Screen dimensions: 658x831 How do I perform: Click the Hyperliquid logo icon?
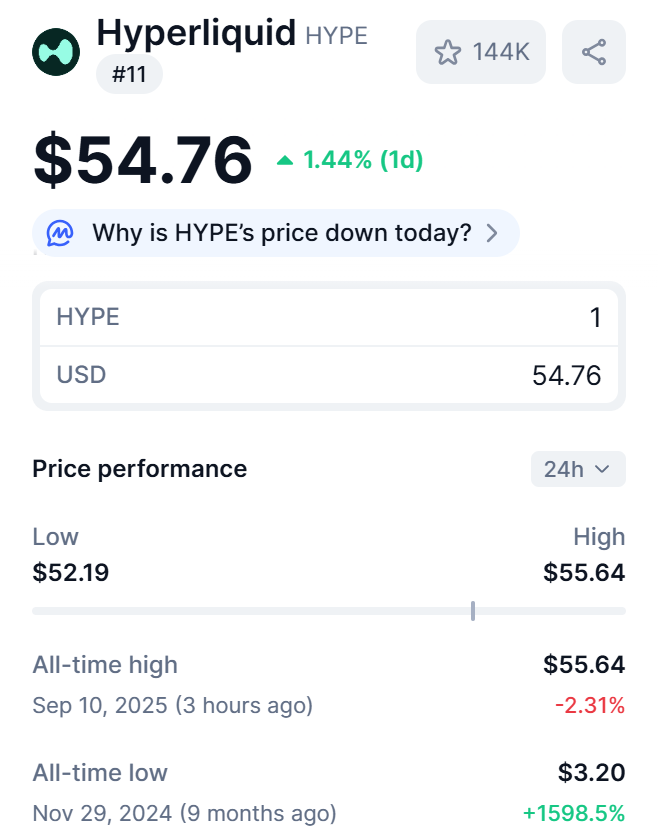coord(57,53)
